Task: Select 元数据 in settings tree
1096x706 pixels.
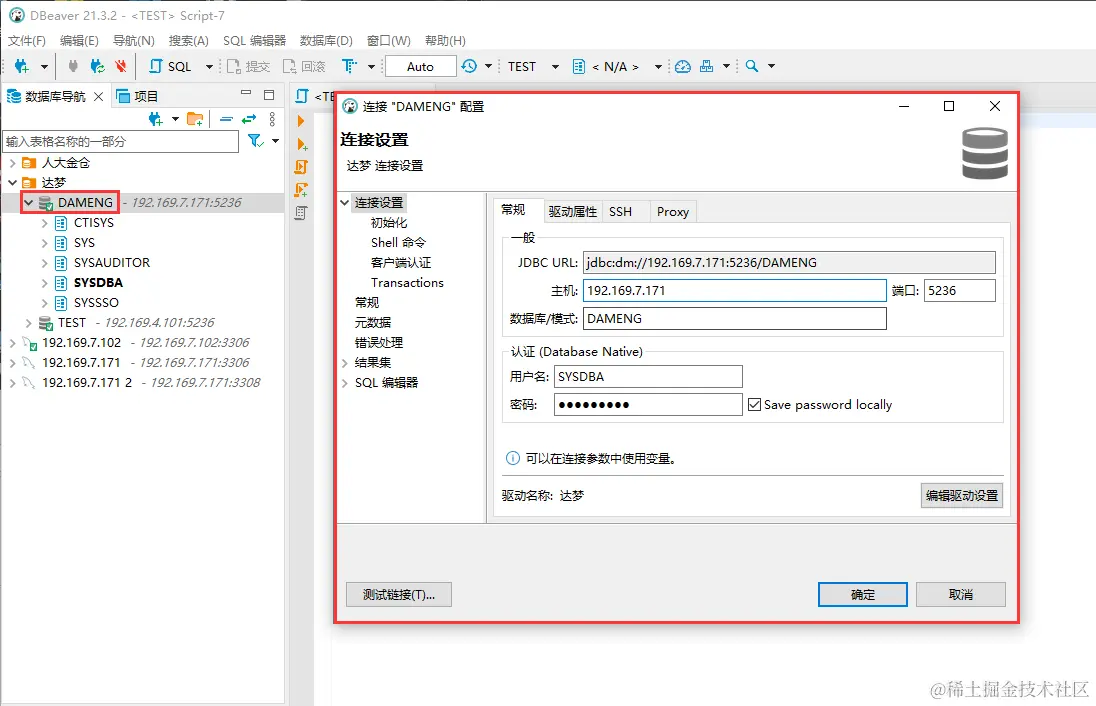Action: (x=373, y=323)
